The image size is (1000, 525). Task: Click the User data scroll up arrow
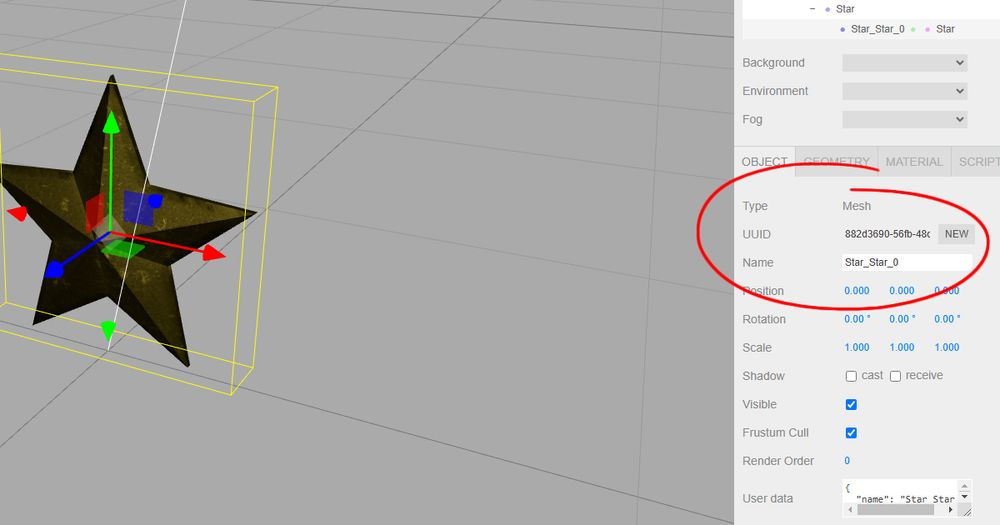964,487
